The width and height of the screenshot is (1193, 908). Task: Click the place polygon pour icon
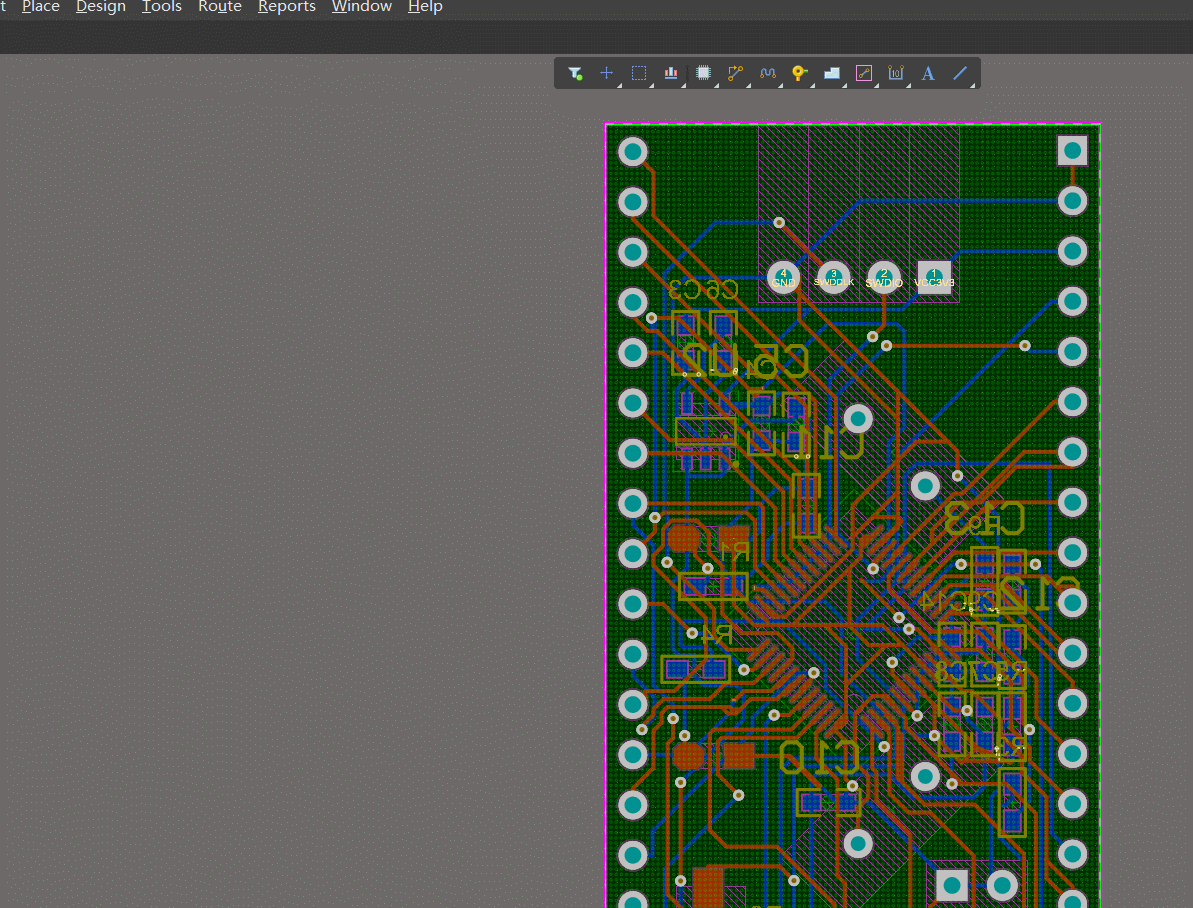point(831,73)
